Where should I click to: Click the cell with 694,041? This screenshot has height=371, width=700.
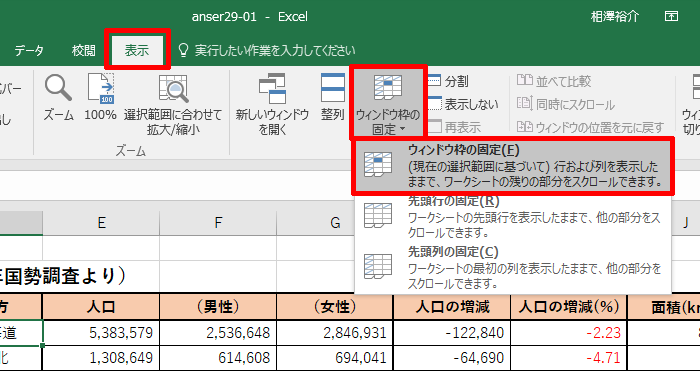pos(335,358)
